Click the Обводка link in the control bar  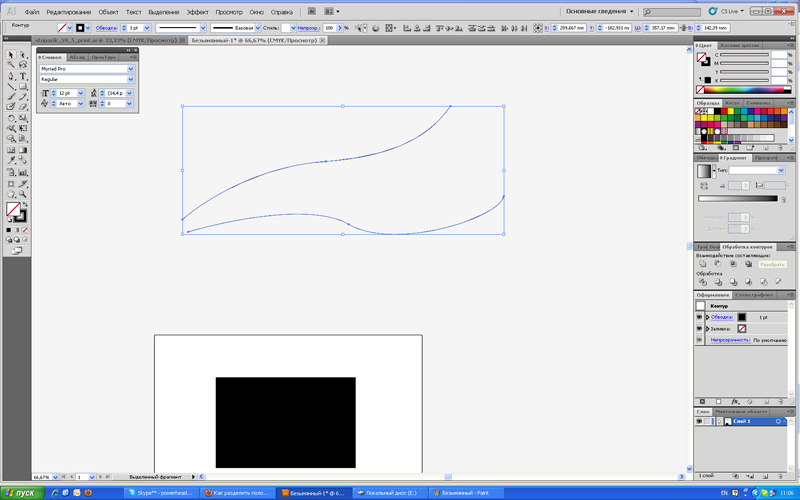pyautogui.click(x=106, y=28)
